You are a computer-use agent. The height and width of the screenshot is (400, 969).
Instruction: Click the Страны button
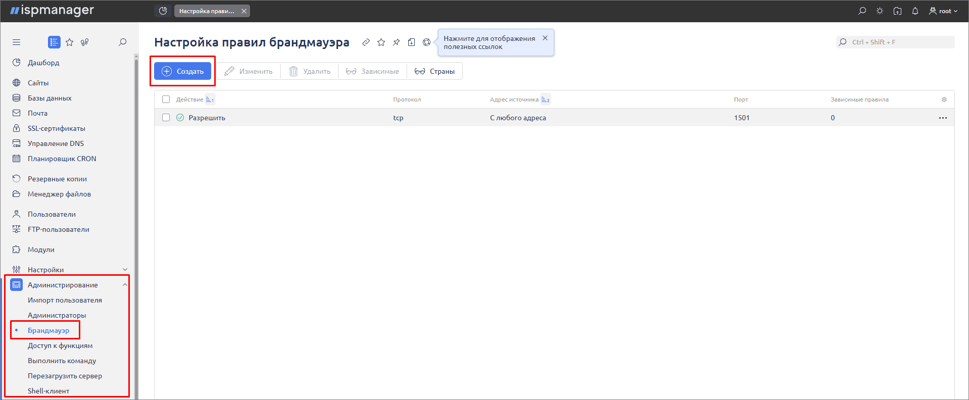[x=435, y=71]
